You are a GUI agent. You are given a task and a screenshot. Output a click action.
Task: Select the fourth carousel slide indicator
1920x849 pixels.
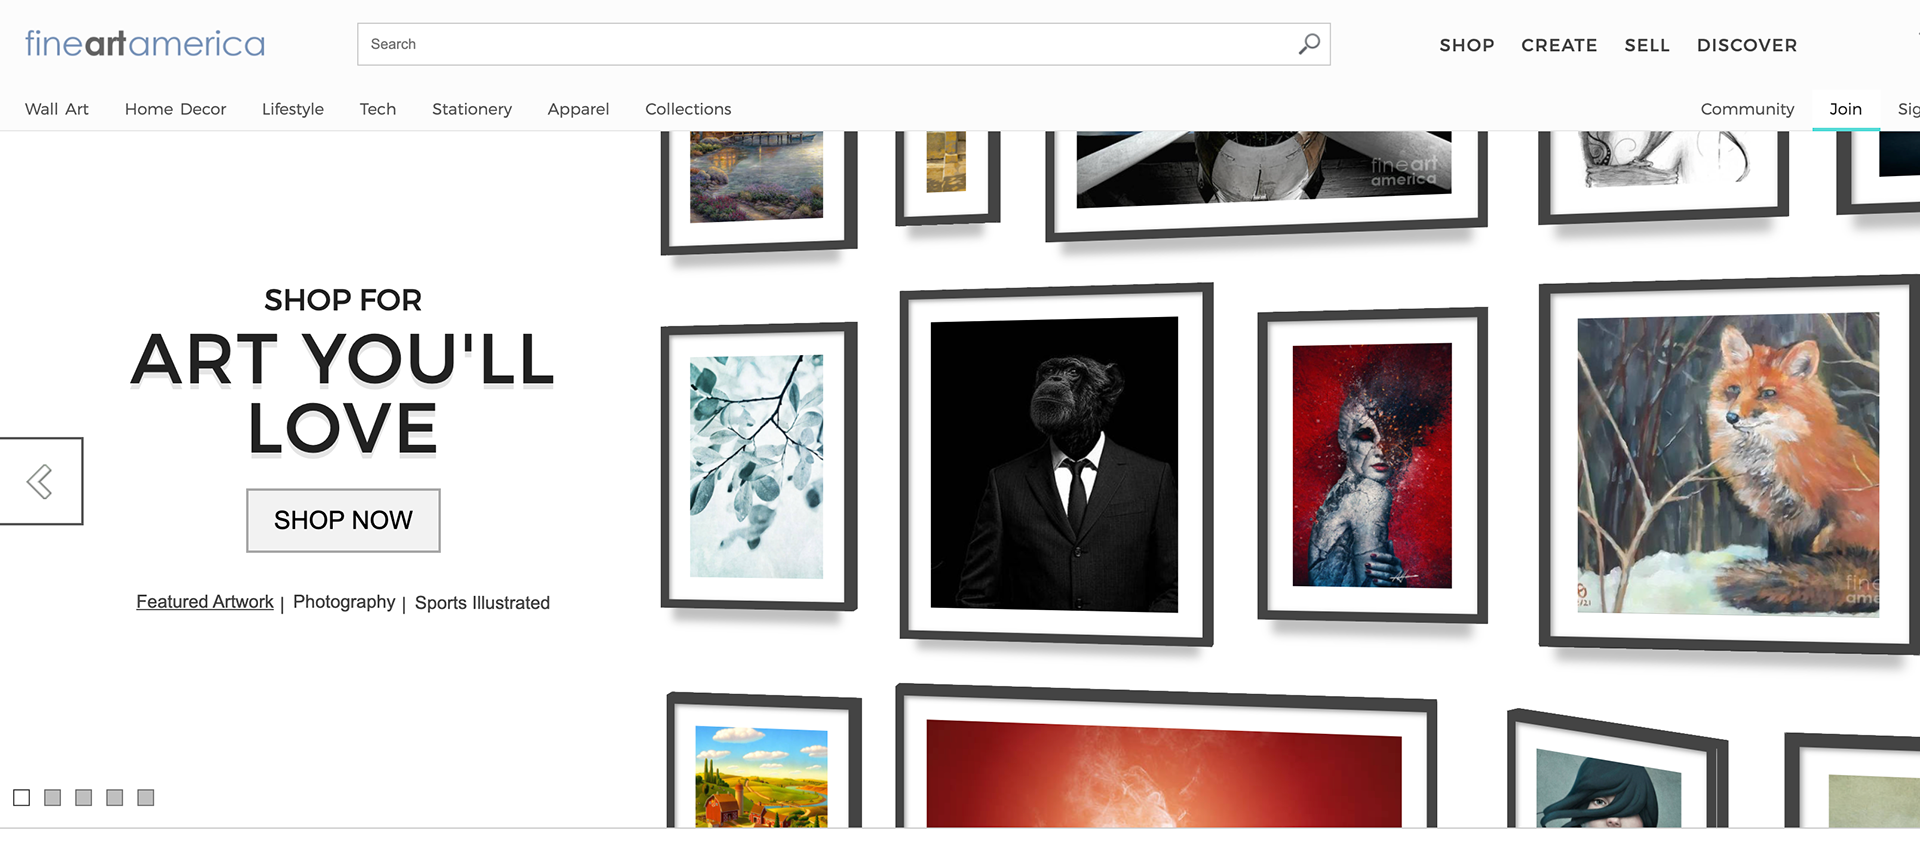click(115, 797)
